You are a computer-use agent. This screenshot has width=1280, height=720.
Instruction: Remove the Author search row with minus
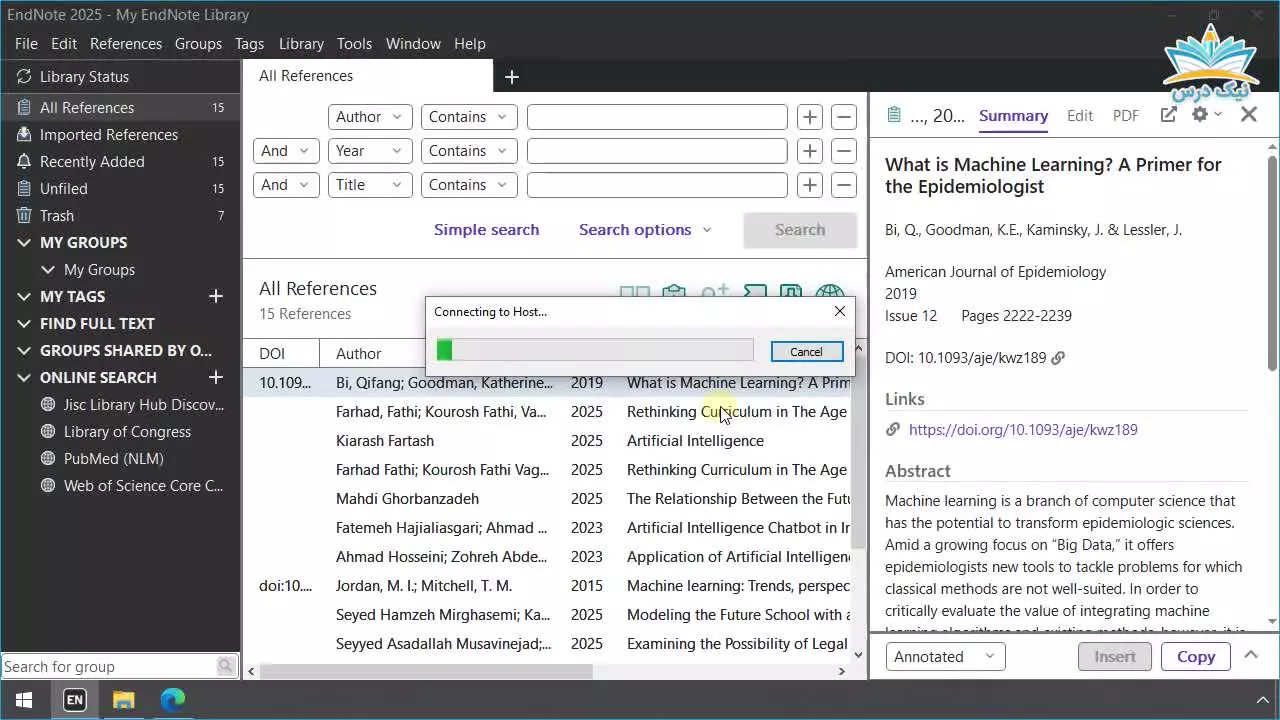pos(844,117)
